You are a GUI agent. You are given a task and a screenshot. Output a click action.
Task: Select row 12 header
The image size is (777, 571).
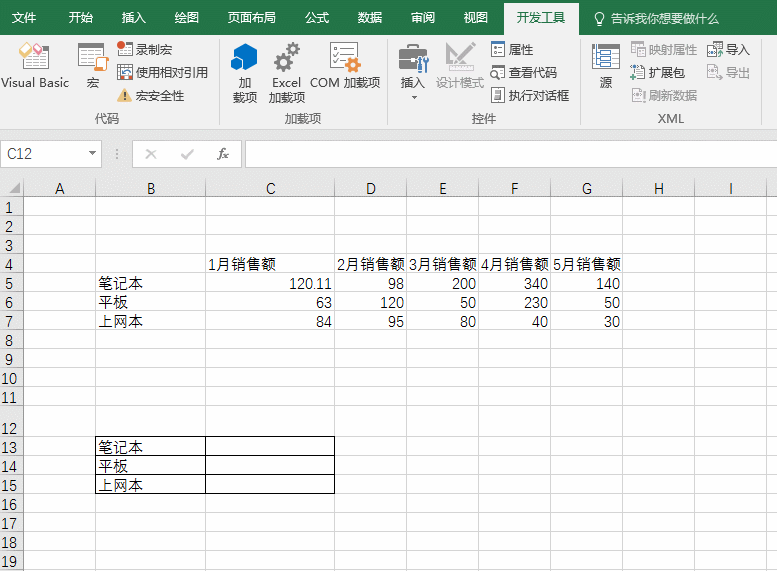coord(10,421)
